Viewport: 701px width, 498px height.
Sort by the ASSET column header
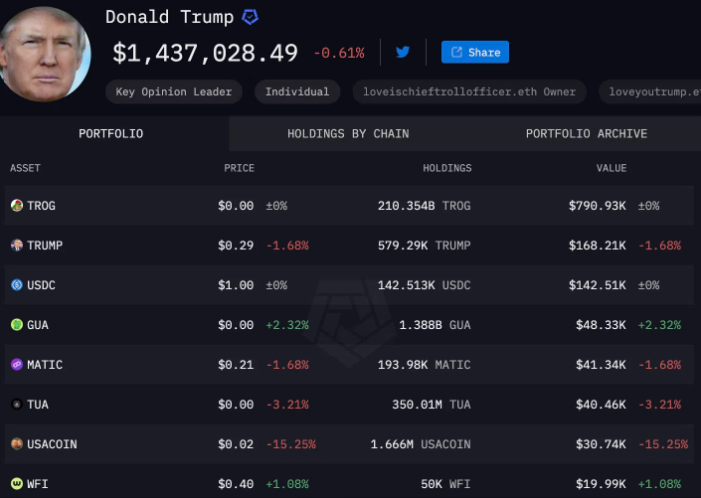pyautogui.click(x=25, y=168)
